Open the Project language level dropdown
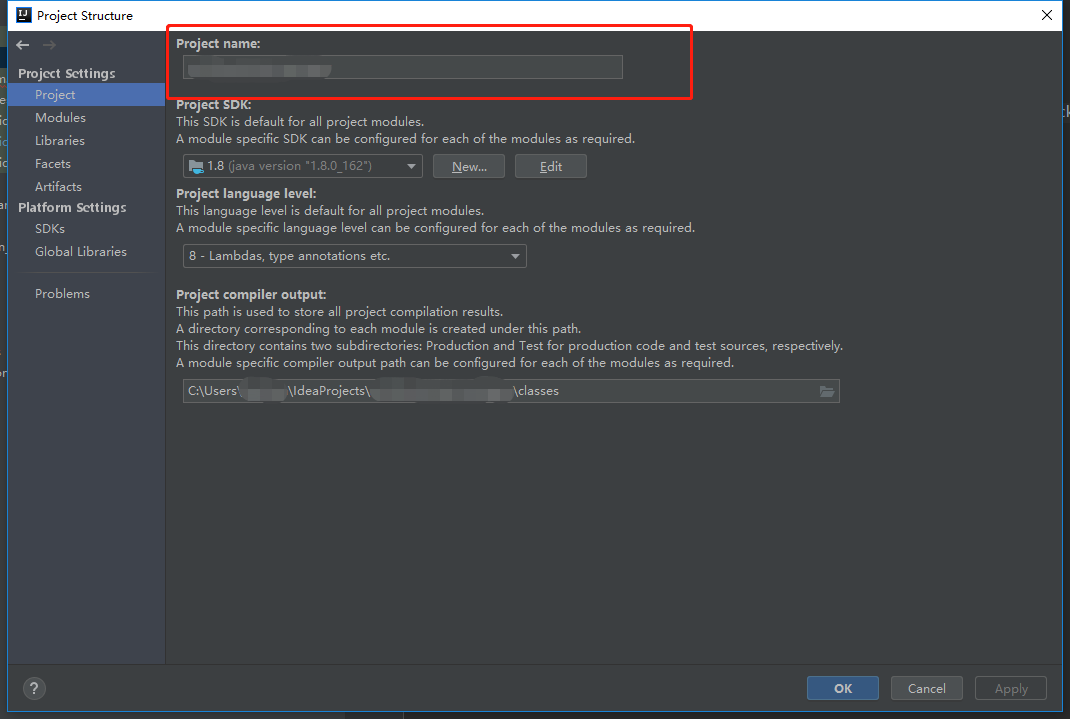Image resolution: width=1070 pixels, height=719 pixels. click(515, 256)
